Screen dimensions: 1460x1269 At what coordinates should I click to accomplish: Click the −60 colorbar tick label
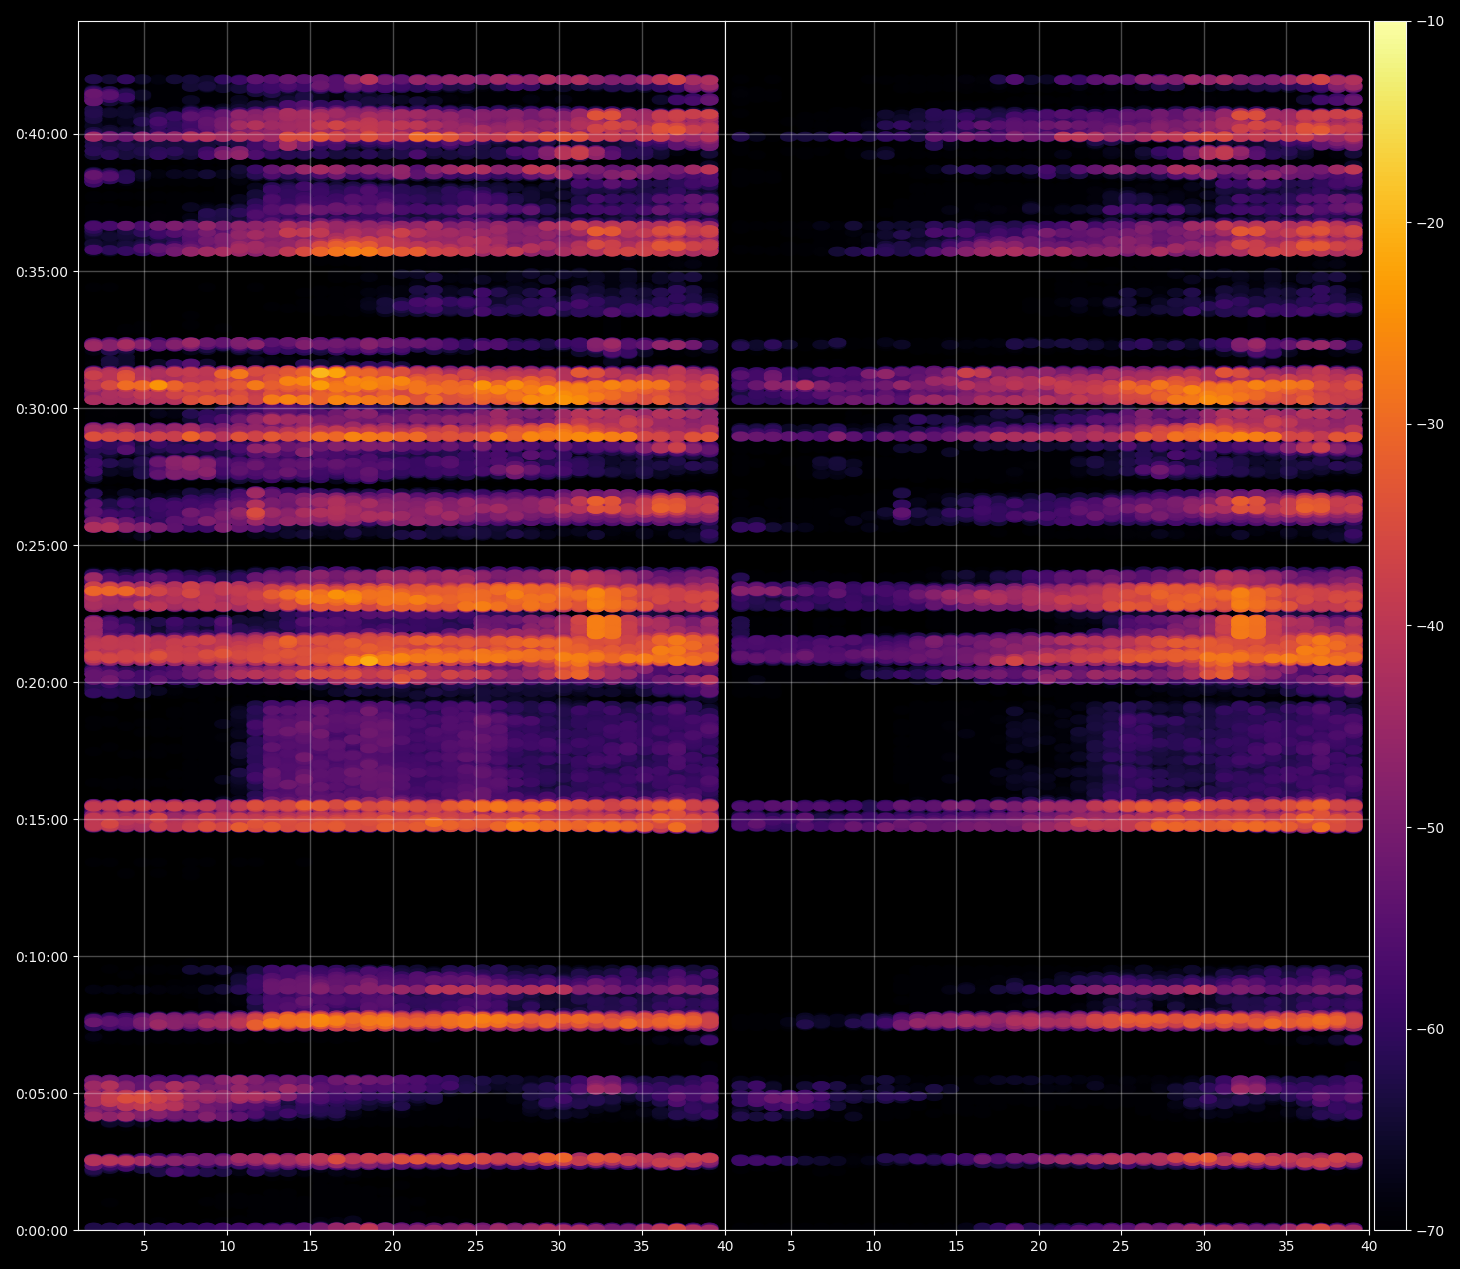[1430, 1030]
